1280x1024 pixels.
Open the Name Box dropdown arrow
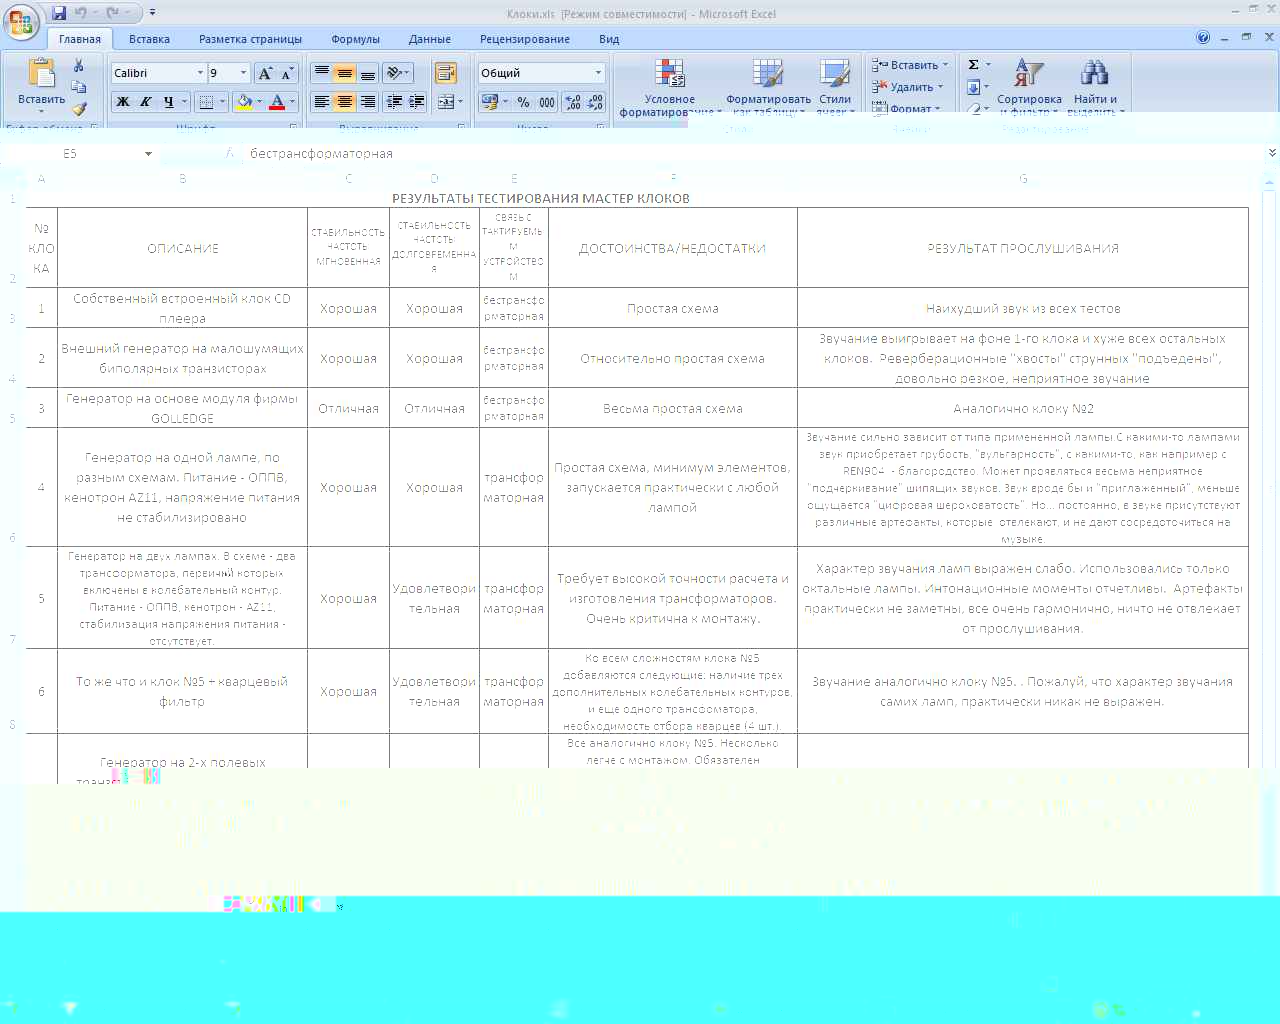coord(148,154)
